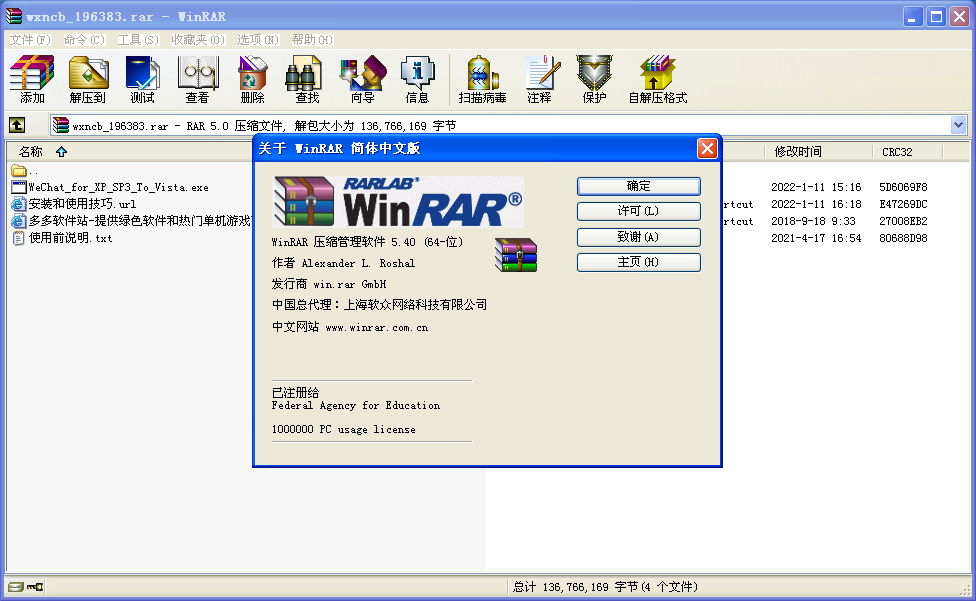Image resolution: width=976 pixels, height=601 pixels.
Task: Click the 安装和使用技巧.url file icon
Action: 19,204
